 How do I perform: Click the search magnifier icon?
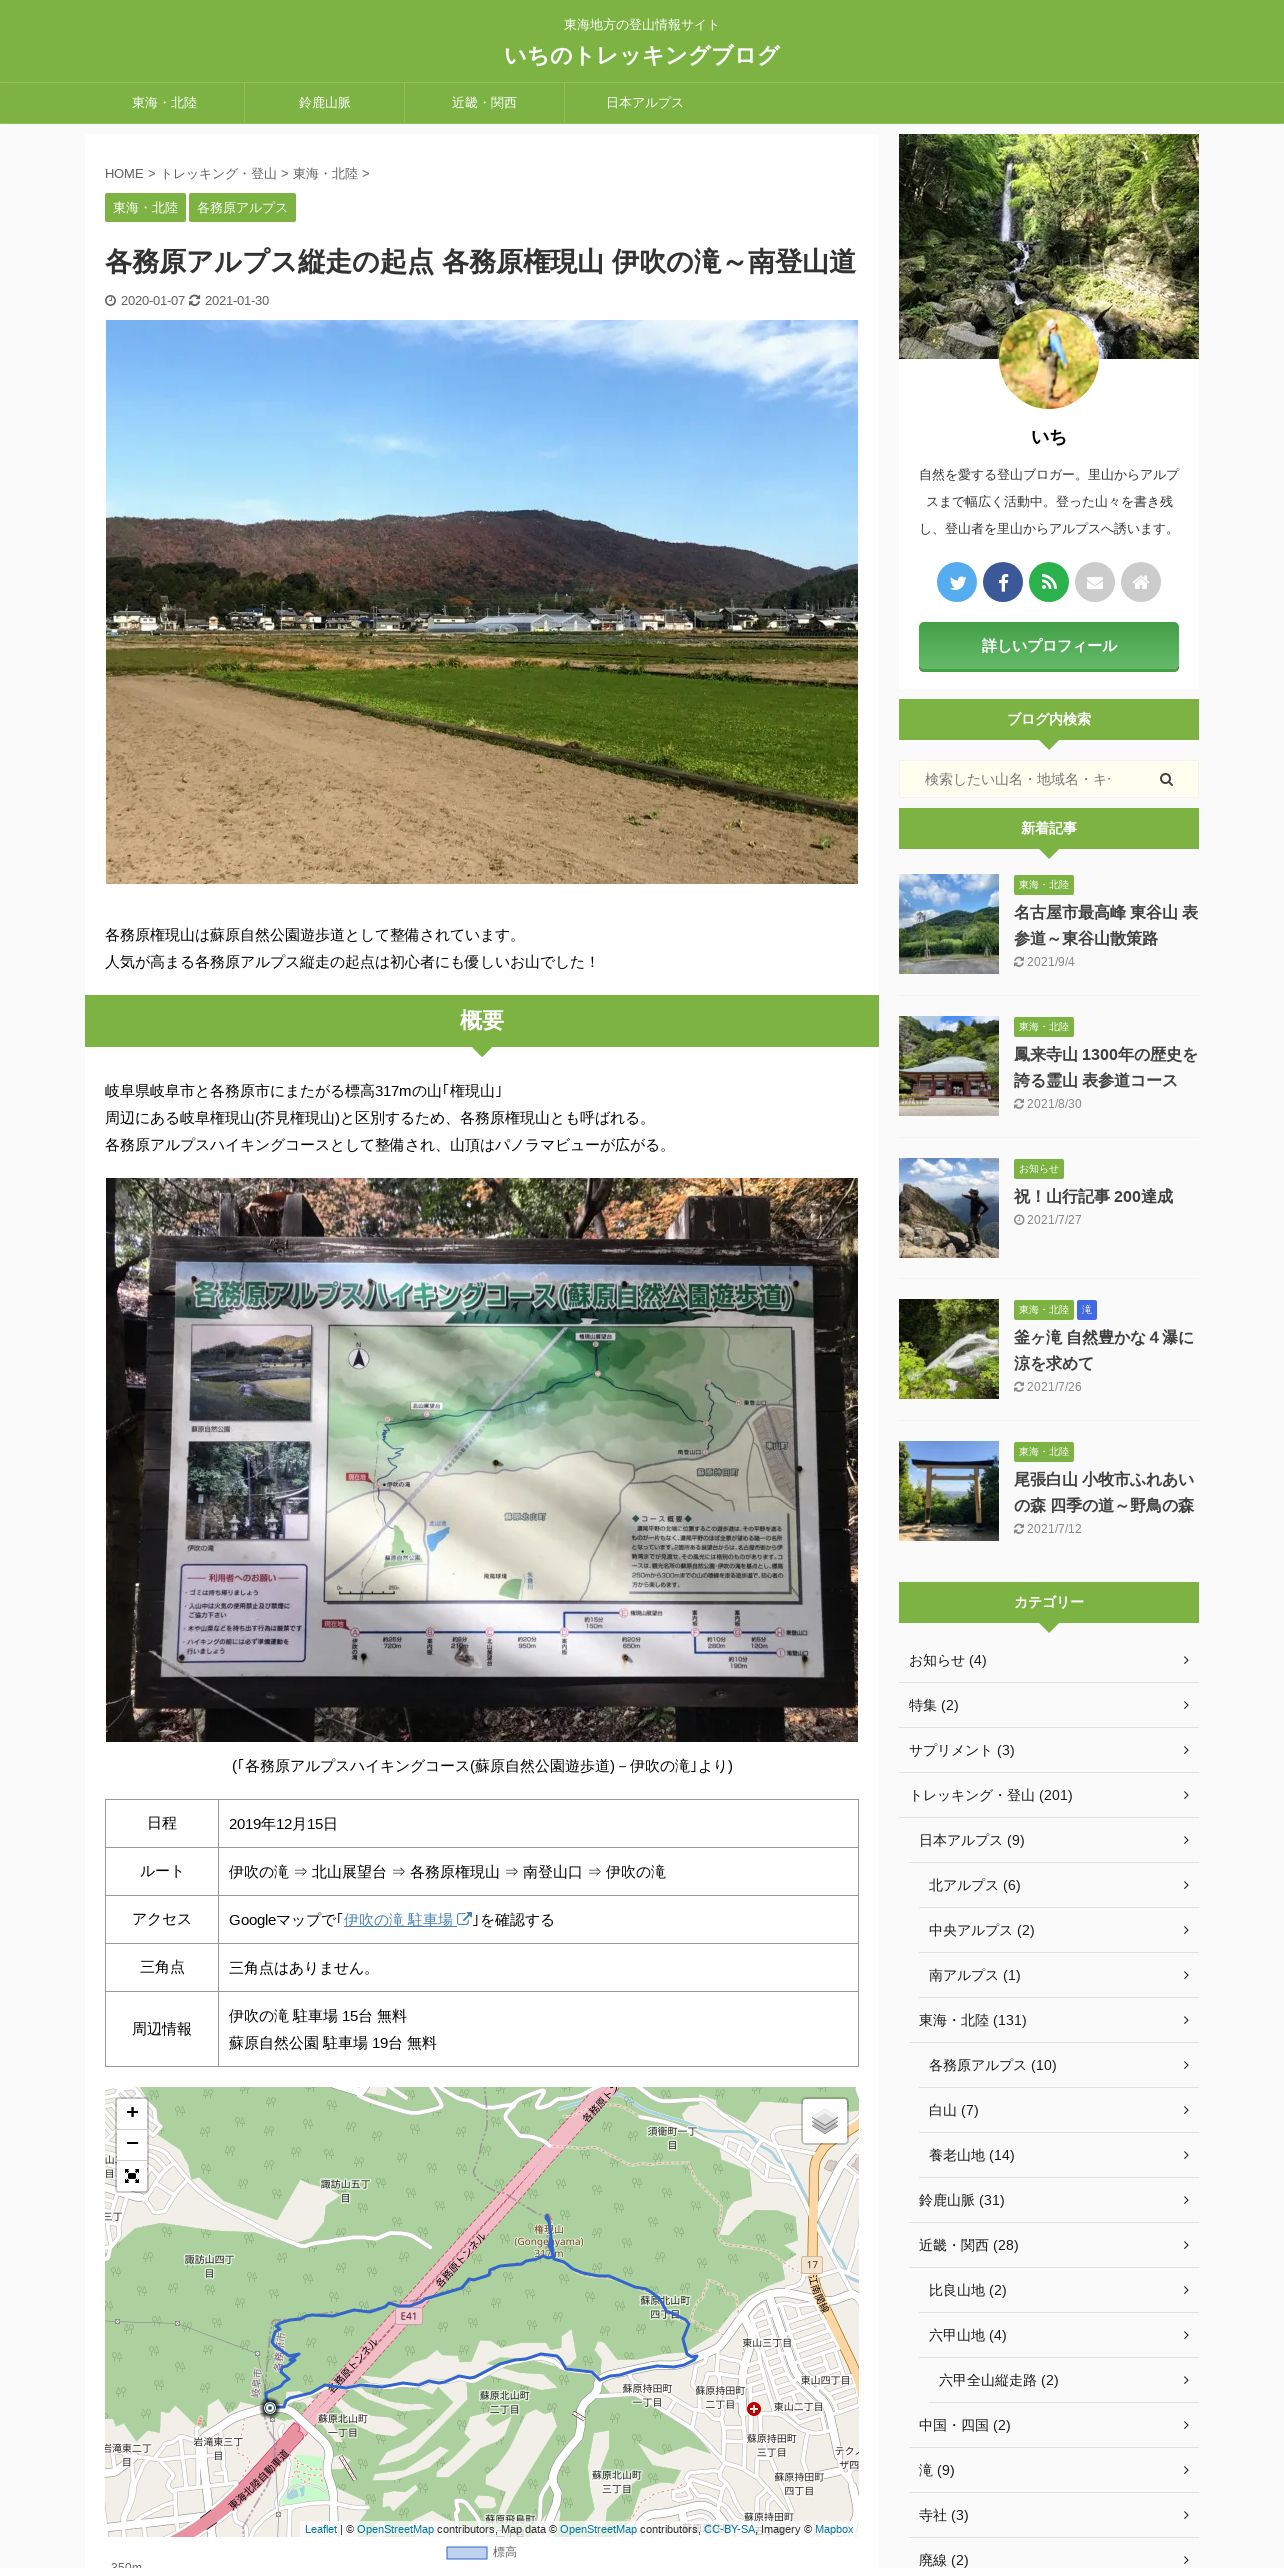click(1166, 779)
